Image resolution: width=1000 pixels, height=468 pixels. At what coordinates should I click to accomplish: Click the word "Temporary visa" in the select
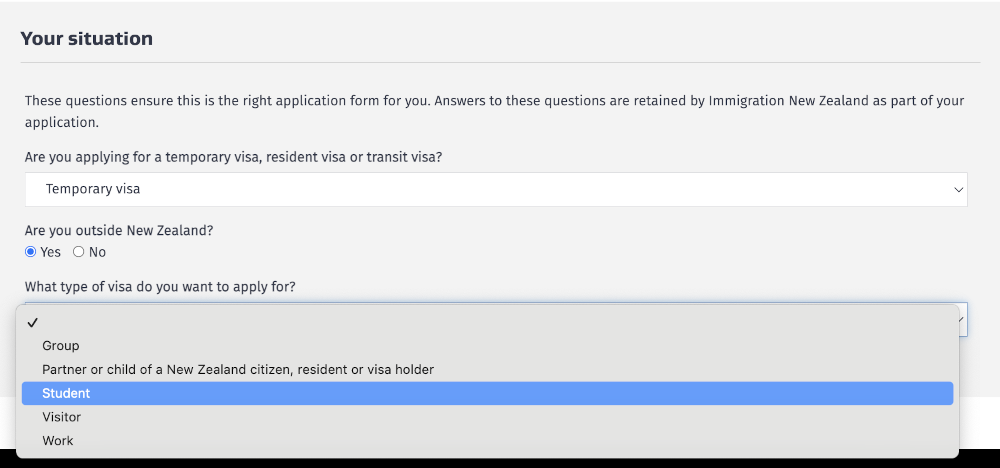93,189
